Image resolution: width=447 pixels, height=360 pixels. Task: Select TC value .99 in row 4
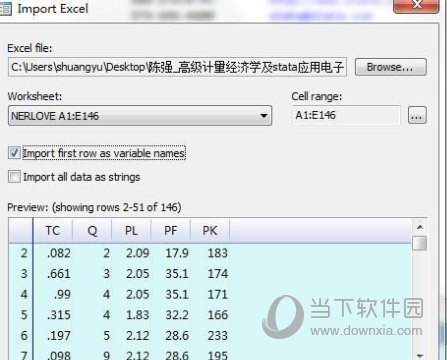63,294
